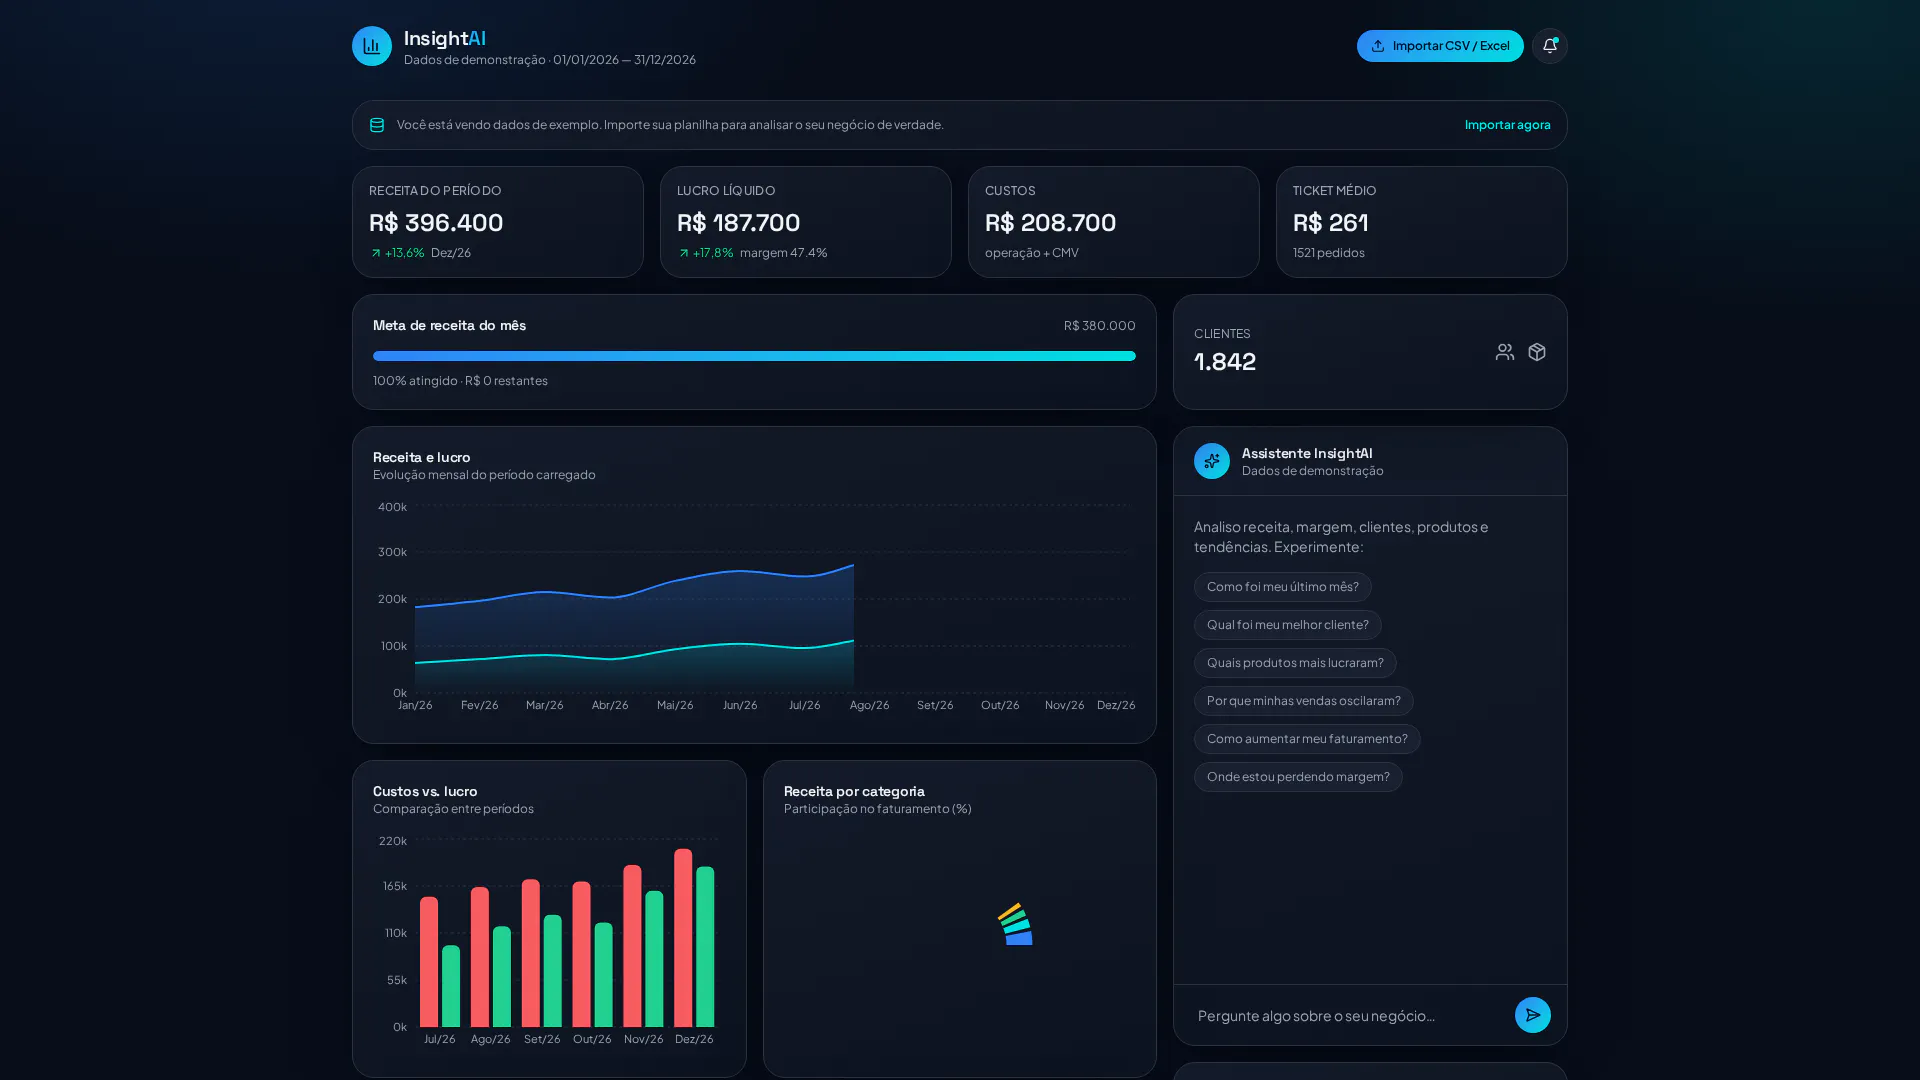
Task: Click the "Receita por categoria" card title
Action: pyautogui.click(x=854, y=791)
